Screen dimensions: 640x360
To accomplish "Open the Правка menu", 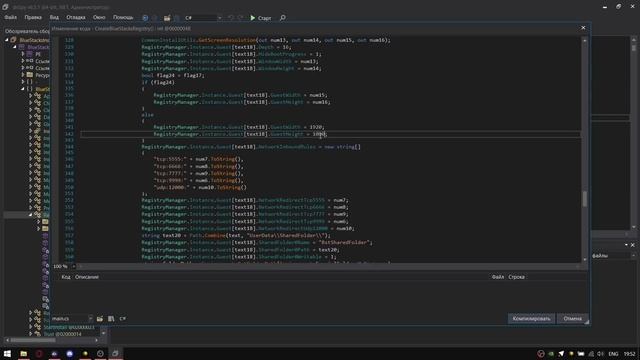I will coord(33,18).
